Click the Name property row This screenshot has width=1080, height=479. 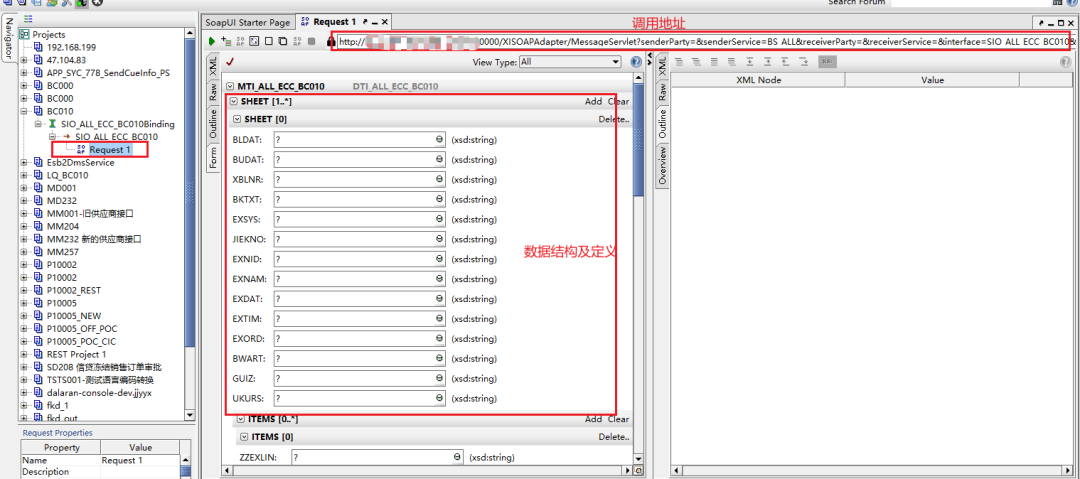[x=101, y=460]
